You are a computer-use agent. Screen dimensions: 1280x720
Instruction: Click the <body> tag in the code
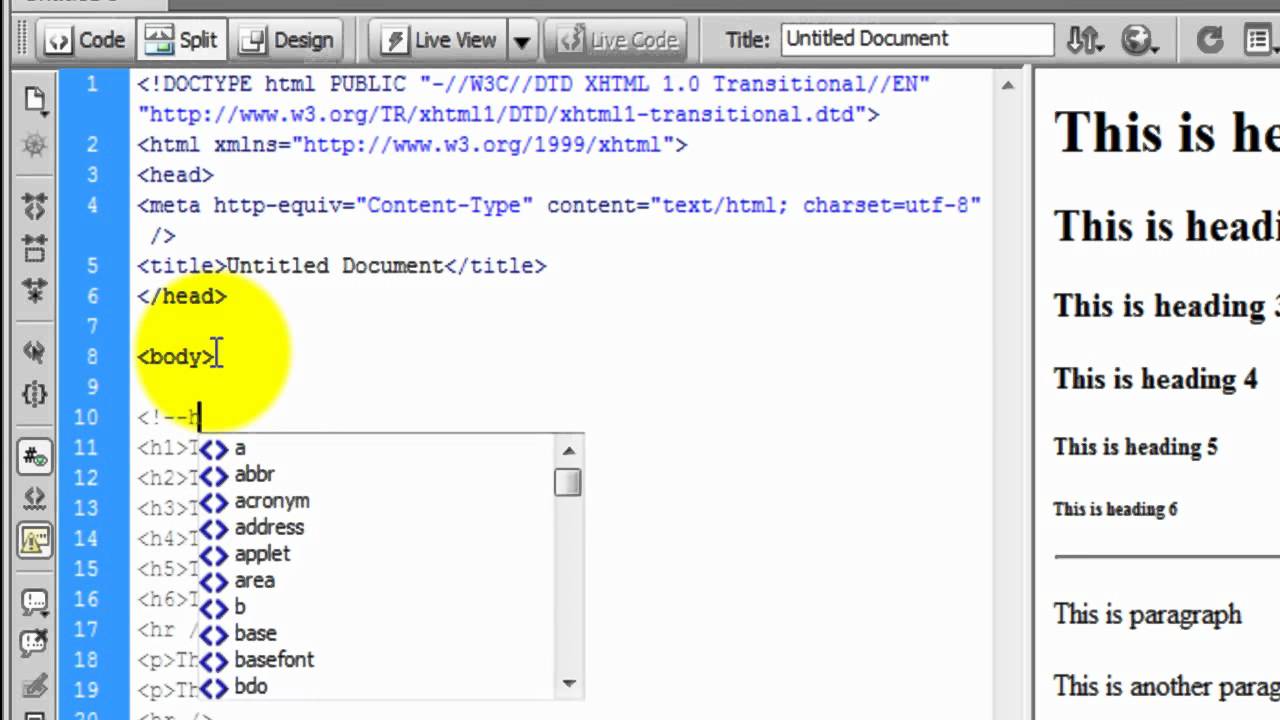click(x=176, y=357)
